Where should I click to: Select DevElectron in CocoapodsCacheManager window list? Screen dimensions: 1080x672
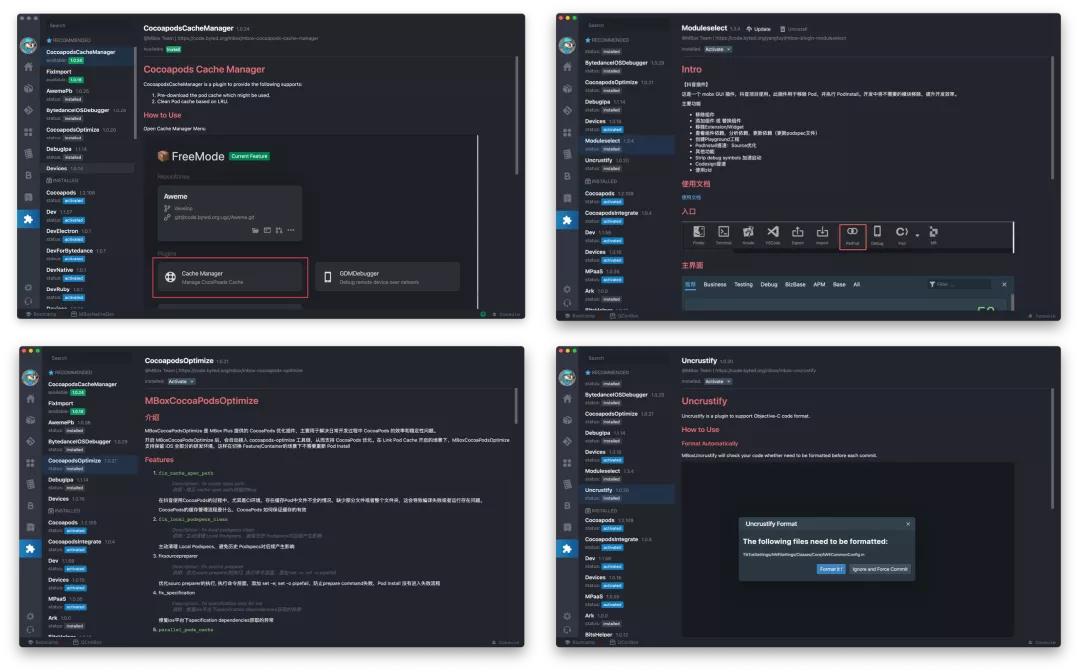point(89,235)
